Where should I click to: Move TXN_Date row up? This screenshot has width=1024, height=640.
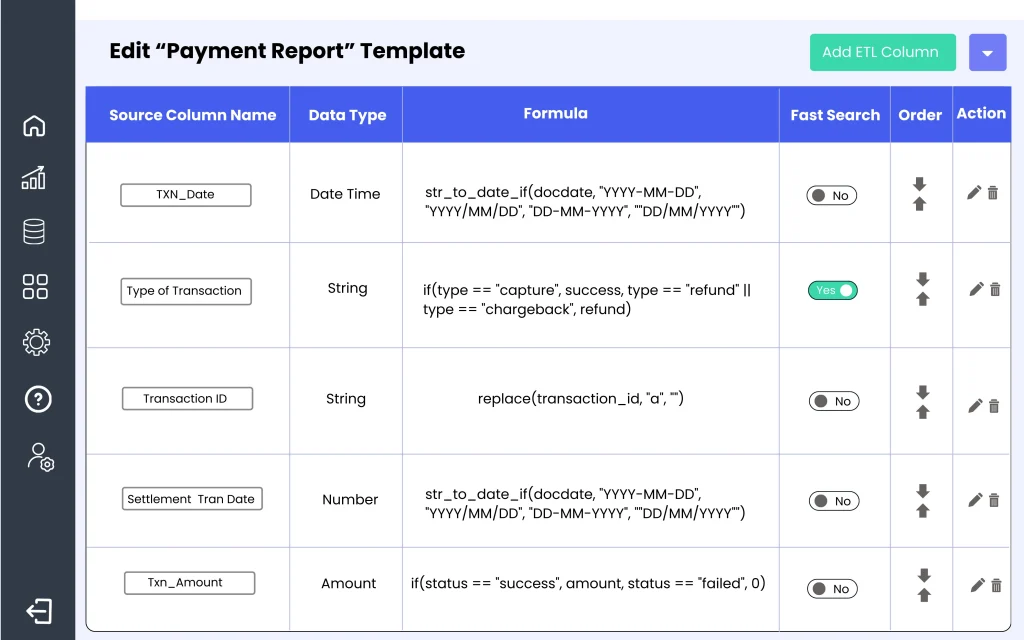pyautogui.click(x=920, y=204)
